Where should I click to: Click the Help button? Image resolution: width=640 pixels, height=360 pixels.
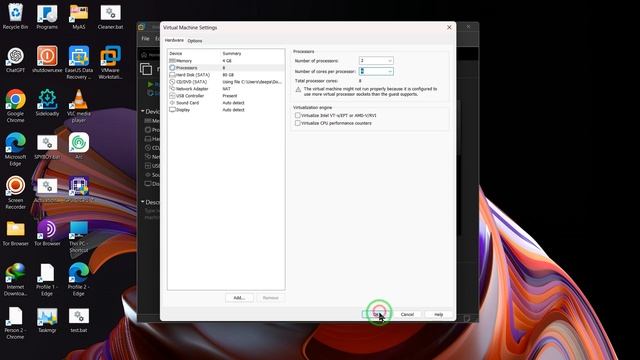pos(439,314)
